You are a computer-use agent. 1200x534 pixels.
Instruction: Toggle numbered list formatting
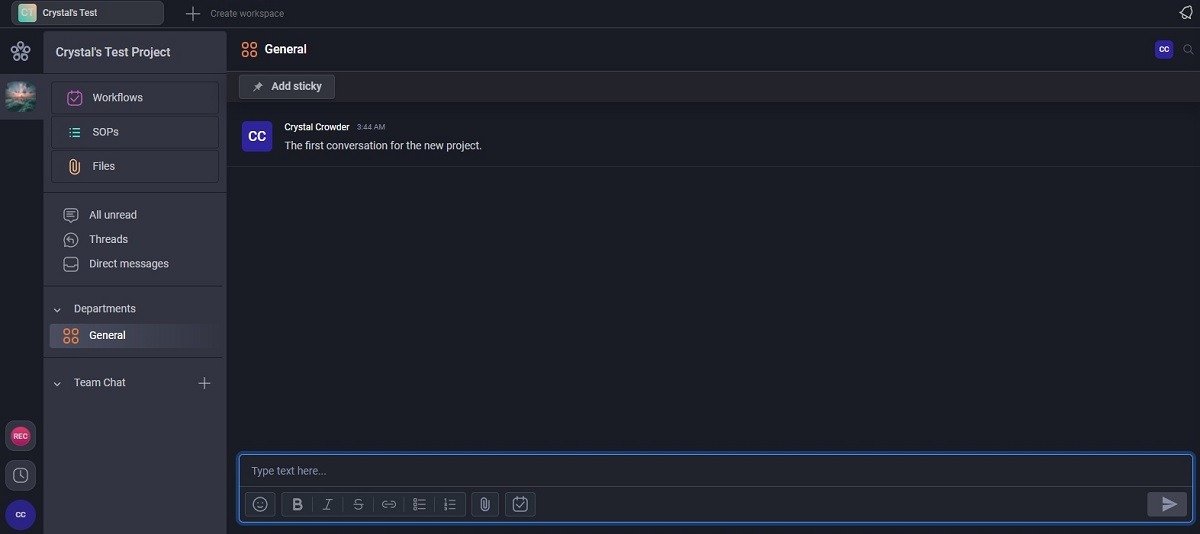pyautogui.click(x=450, y=504)
